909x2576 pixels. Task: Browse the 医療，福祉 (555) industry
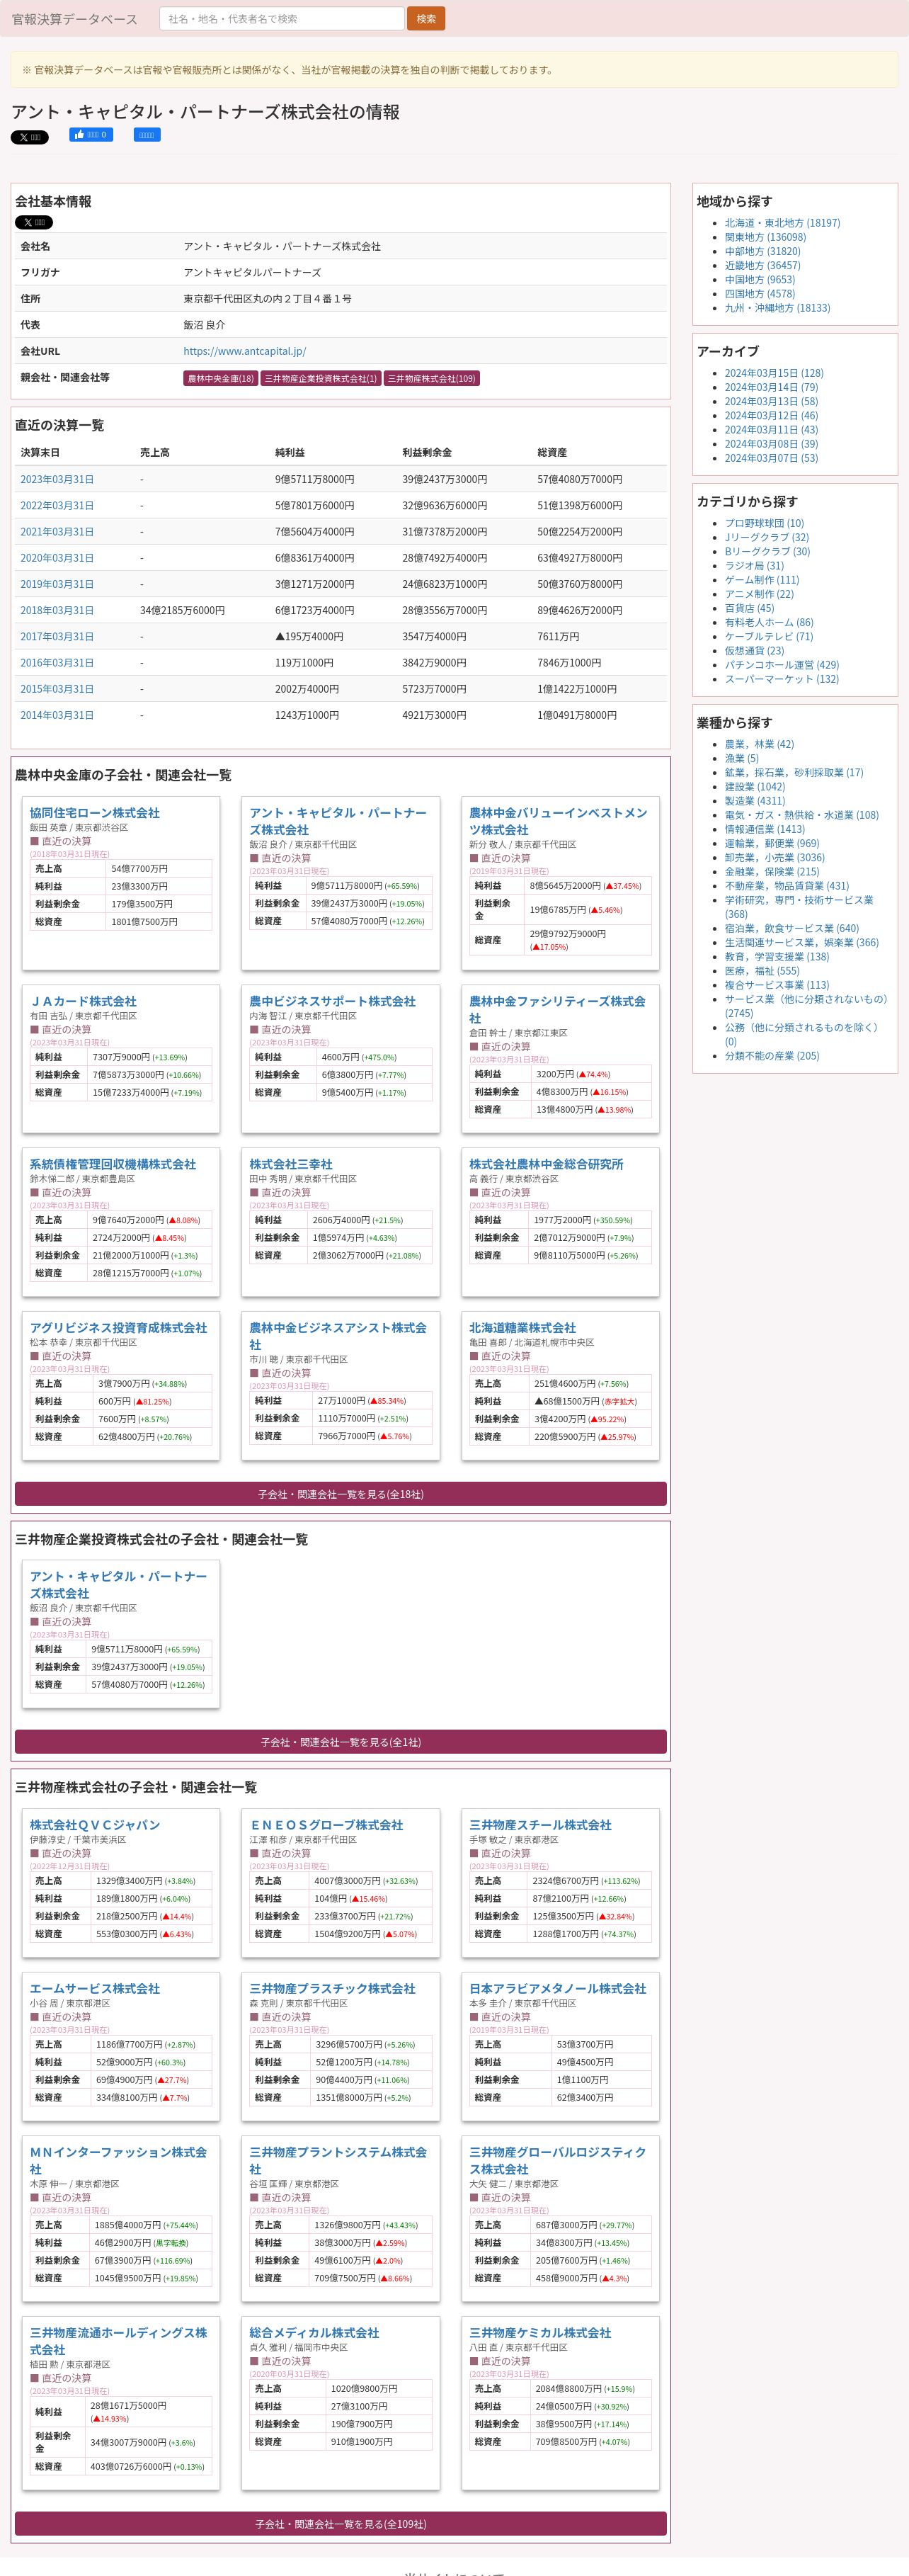(762, 971)
